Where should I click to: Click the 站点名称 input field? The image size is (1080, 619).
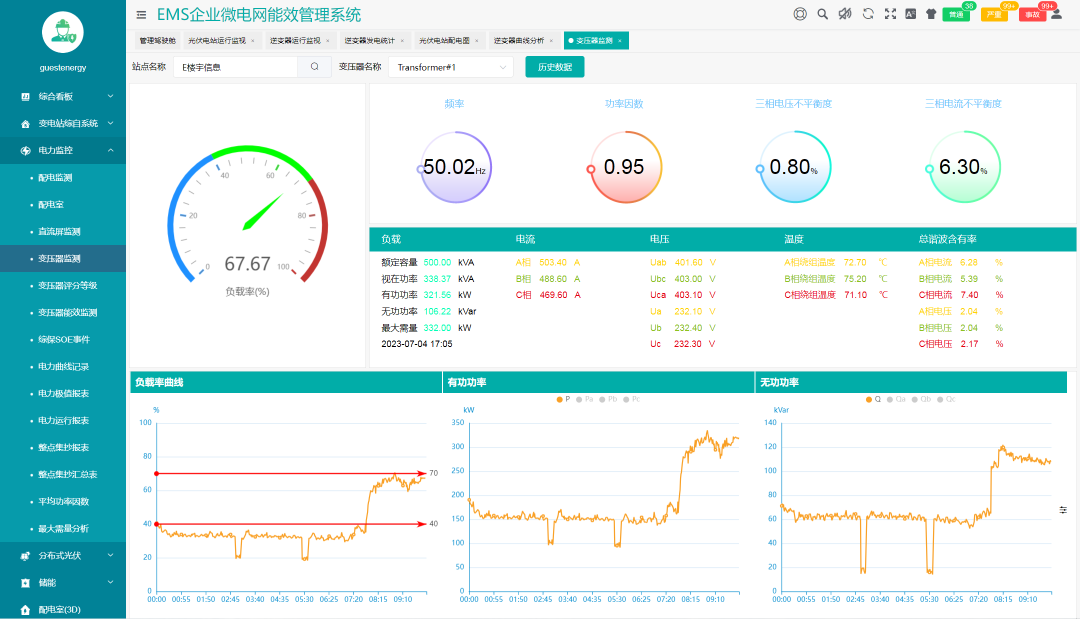(235, 67)
